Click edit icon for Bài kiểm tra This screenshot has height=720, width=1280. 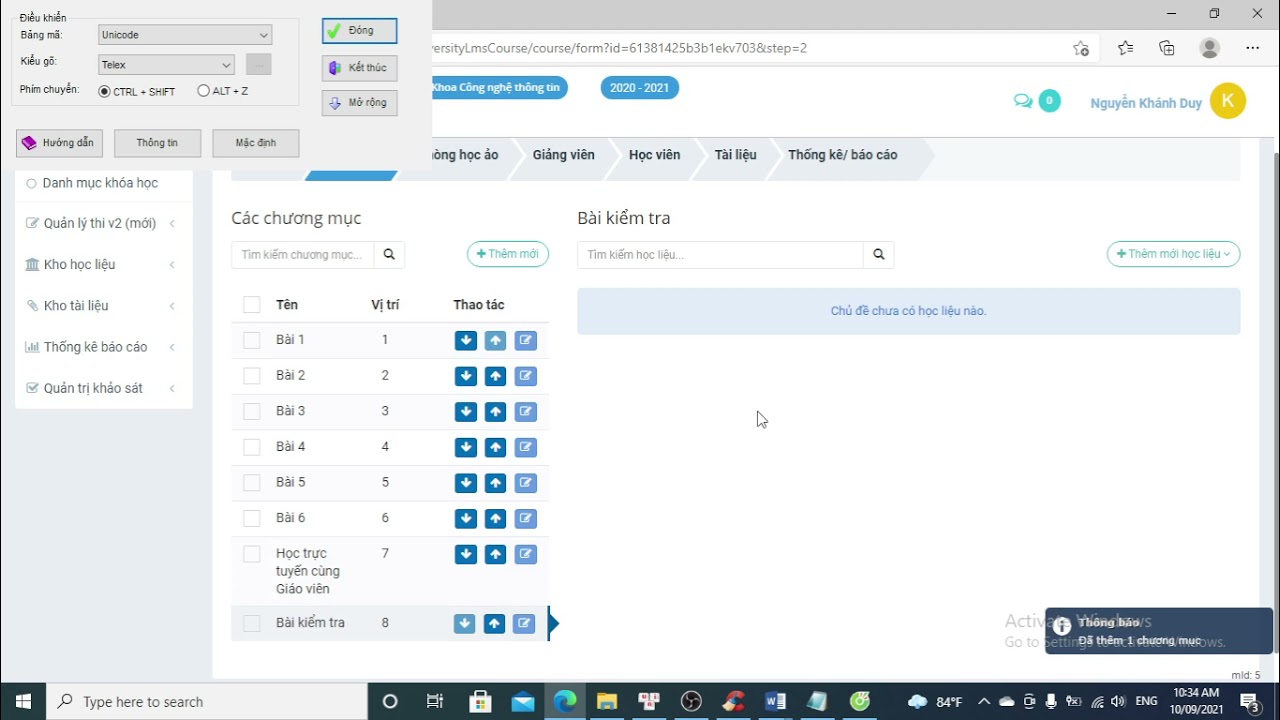[523, 624]
